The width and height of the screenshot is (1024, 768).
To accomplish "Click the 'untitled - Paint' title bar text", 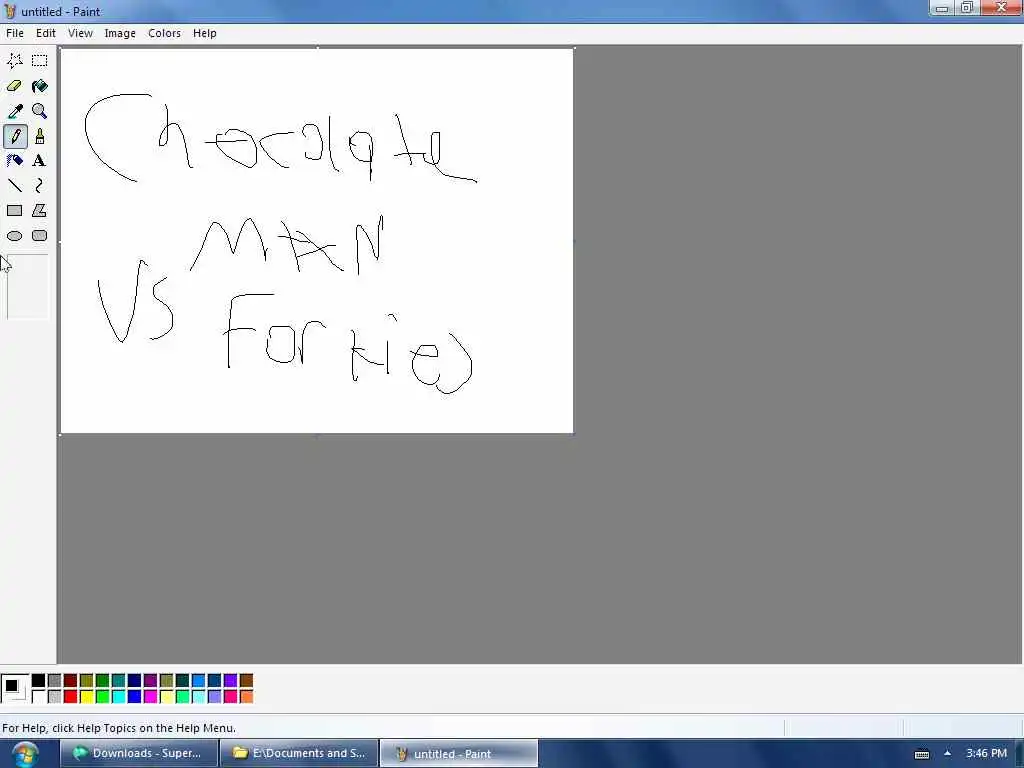I will [x=61, y=12].
